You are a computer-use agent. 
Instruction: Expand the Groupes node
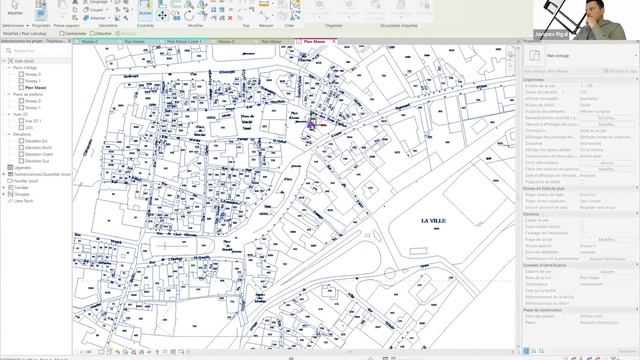[x=4, y=194]
